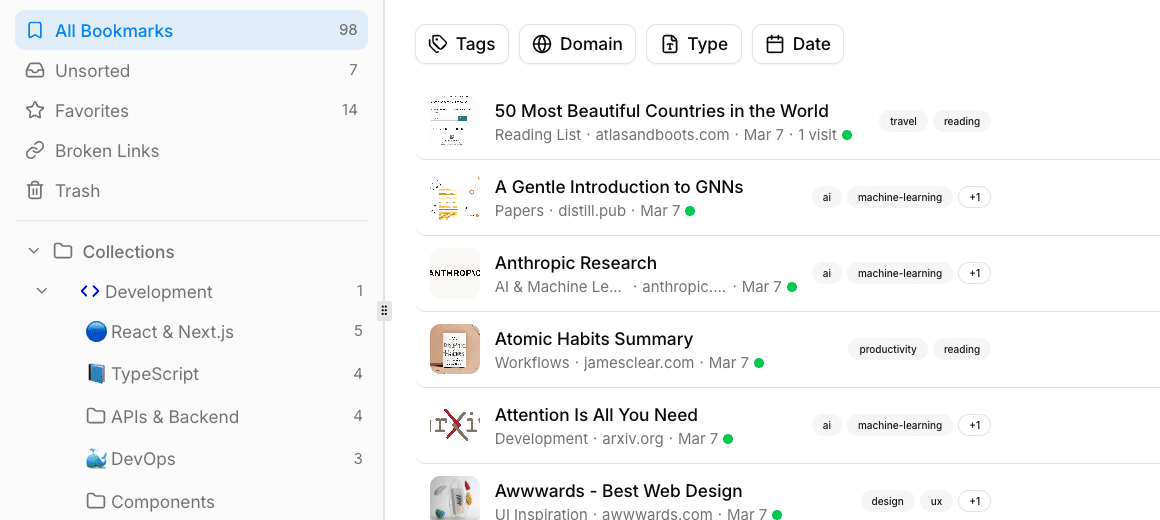Click the Awwwards bookmark thumbnail

click(x=455, y=499)
